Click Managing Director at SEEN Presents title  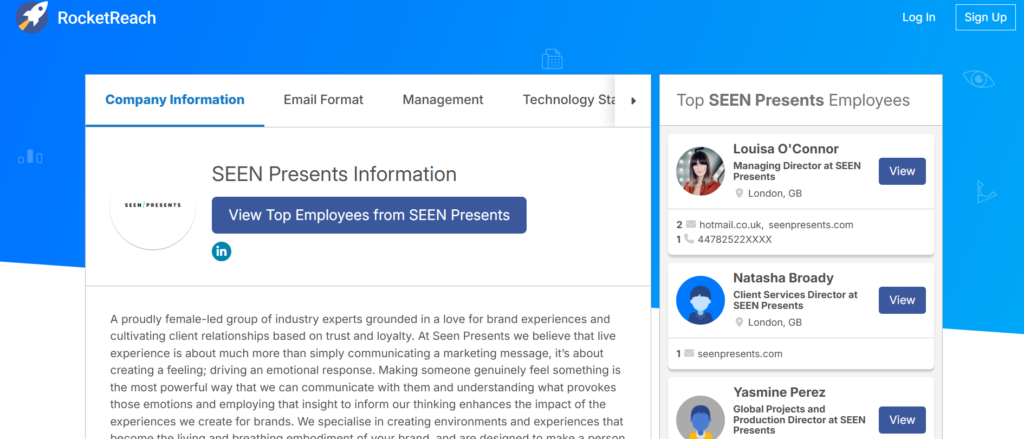click(x=797, y=171)
